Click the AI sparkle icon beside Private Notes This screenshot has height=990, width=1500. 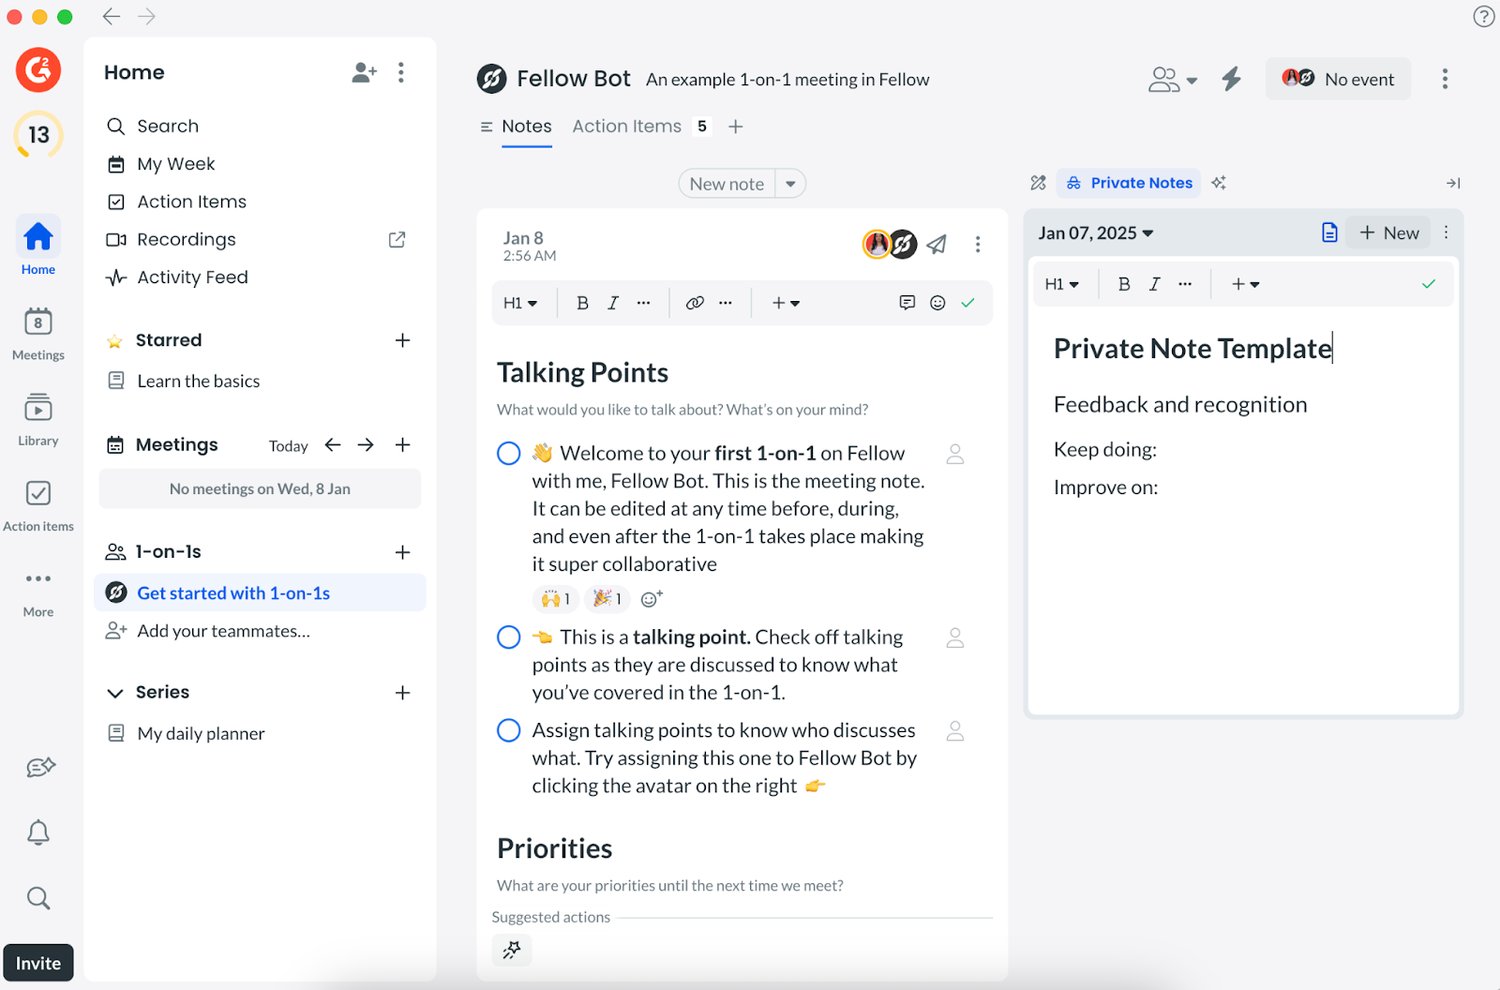click(1219, 183)
